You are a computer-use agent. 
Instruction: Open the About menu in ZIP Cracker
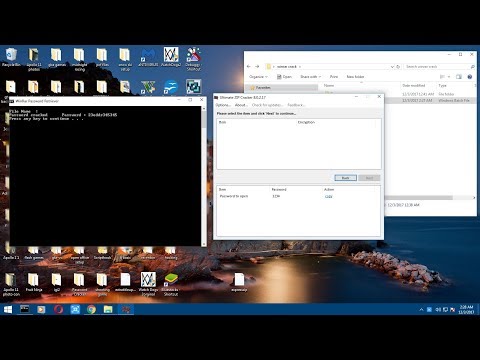[x=241, y=105]
